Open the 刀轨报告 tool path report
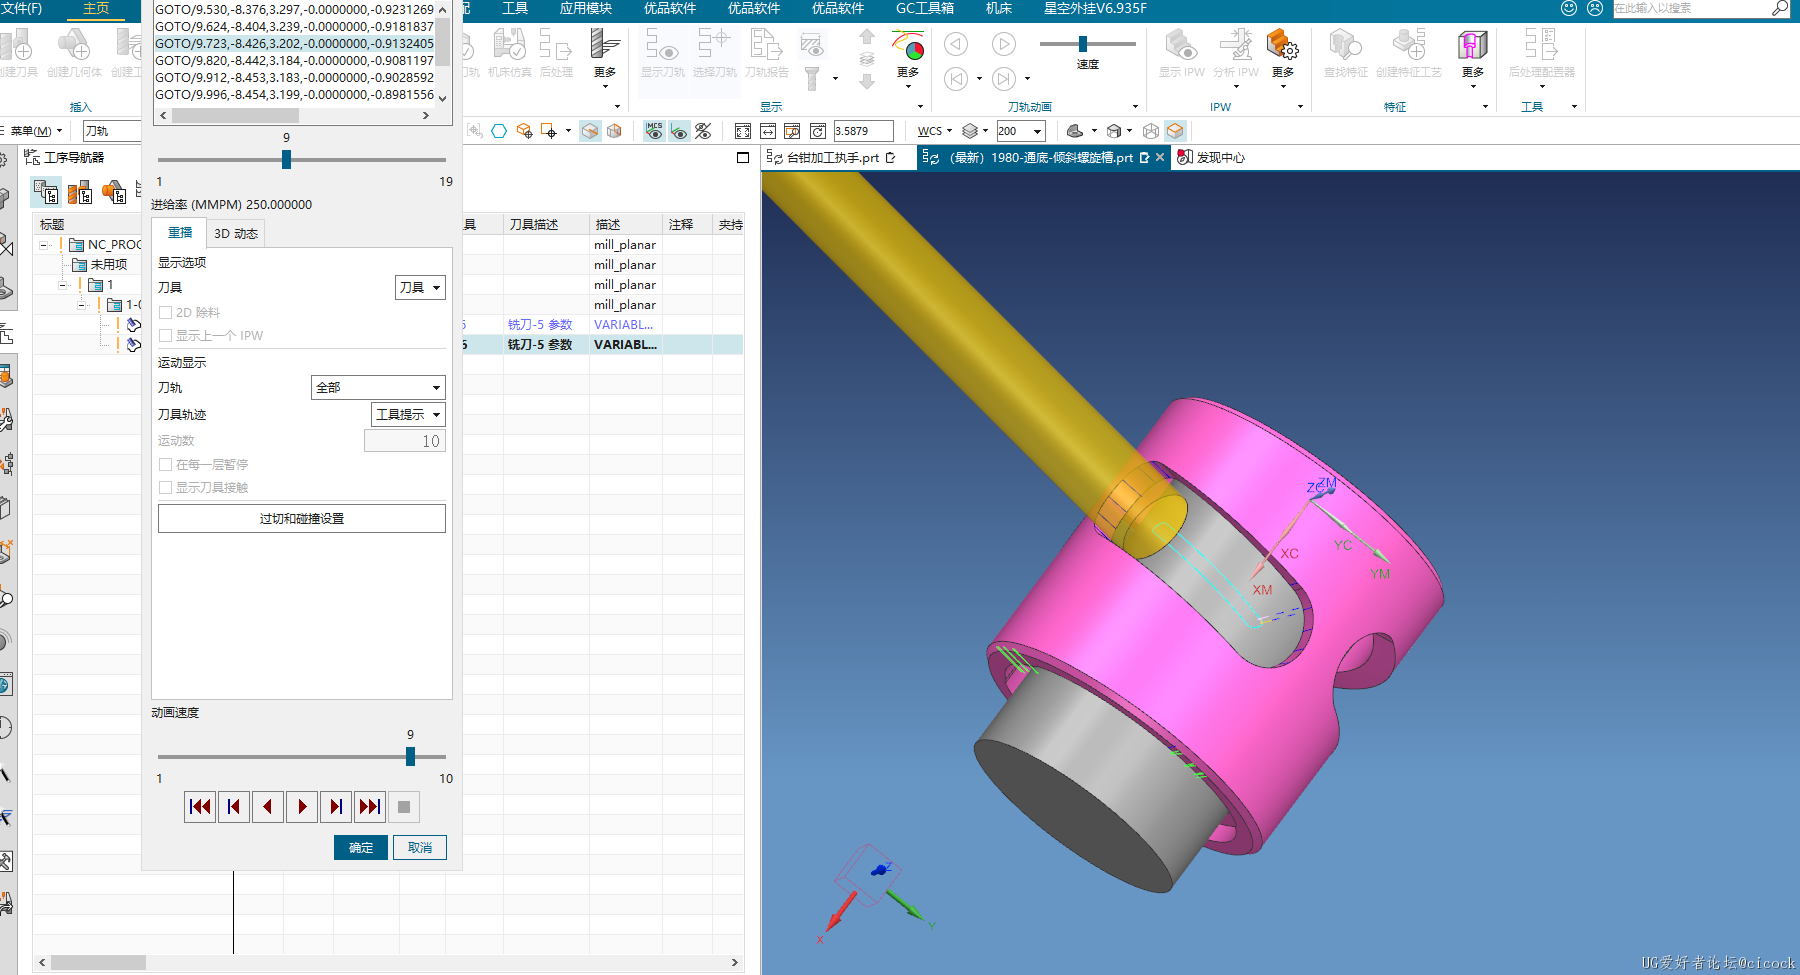 (x=766, y=53)
